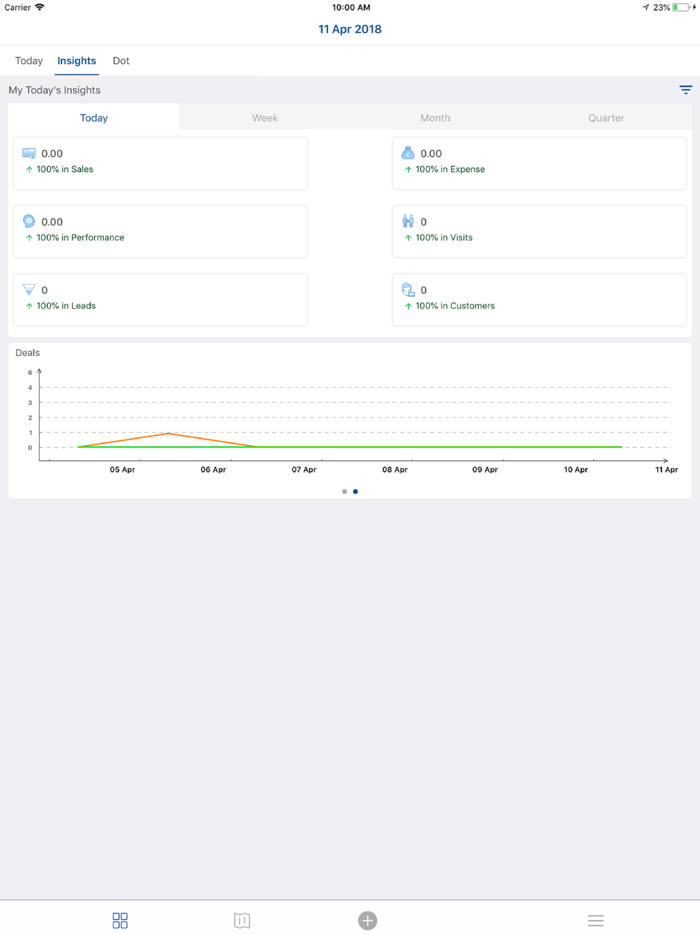Tap the Visits people icon
This screenshot has height=934, width=700.
(408, 221)
